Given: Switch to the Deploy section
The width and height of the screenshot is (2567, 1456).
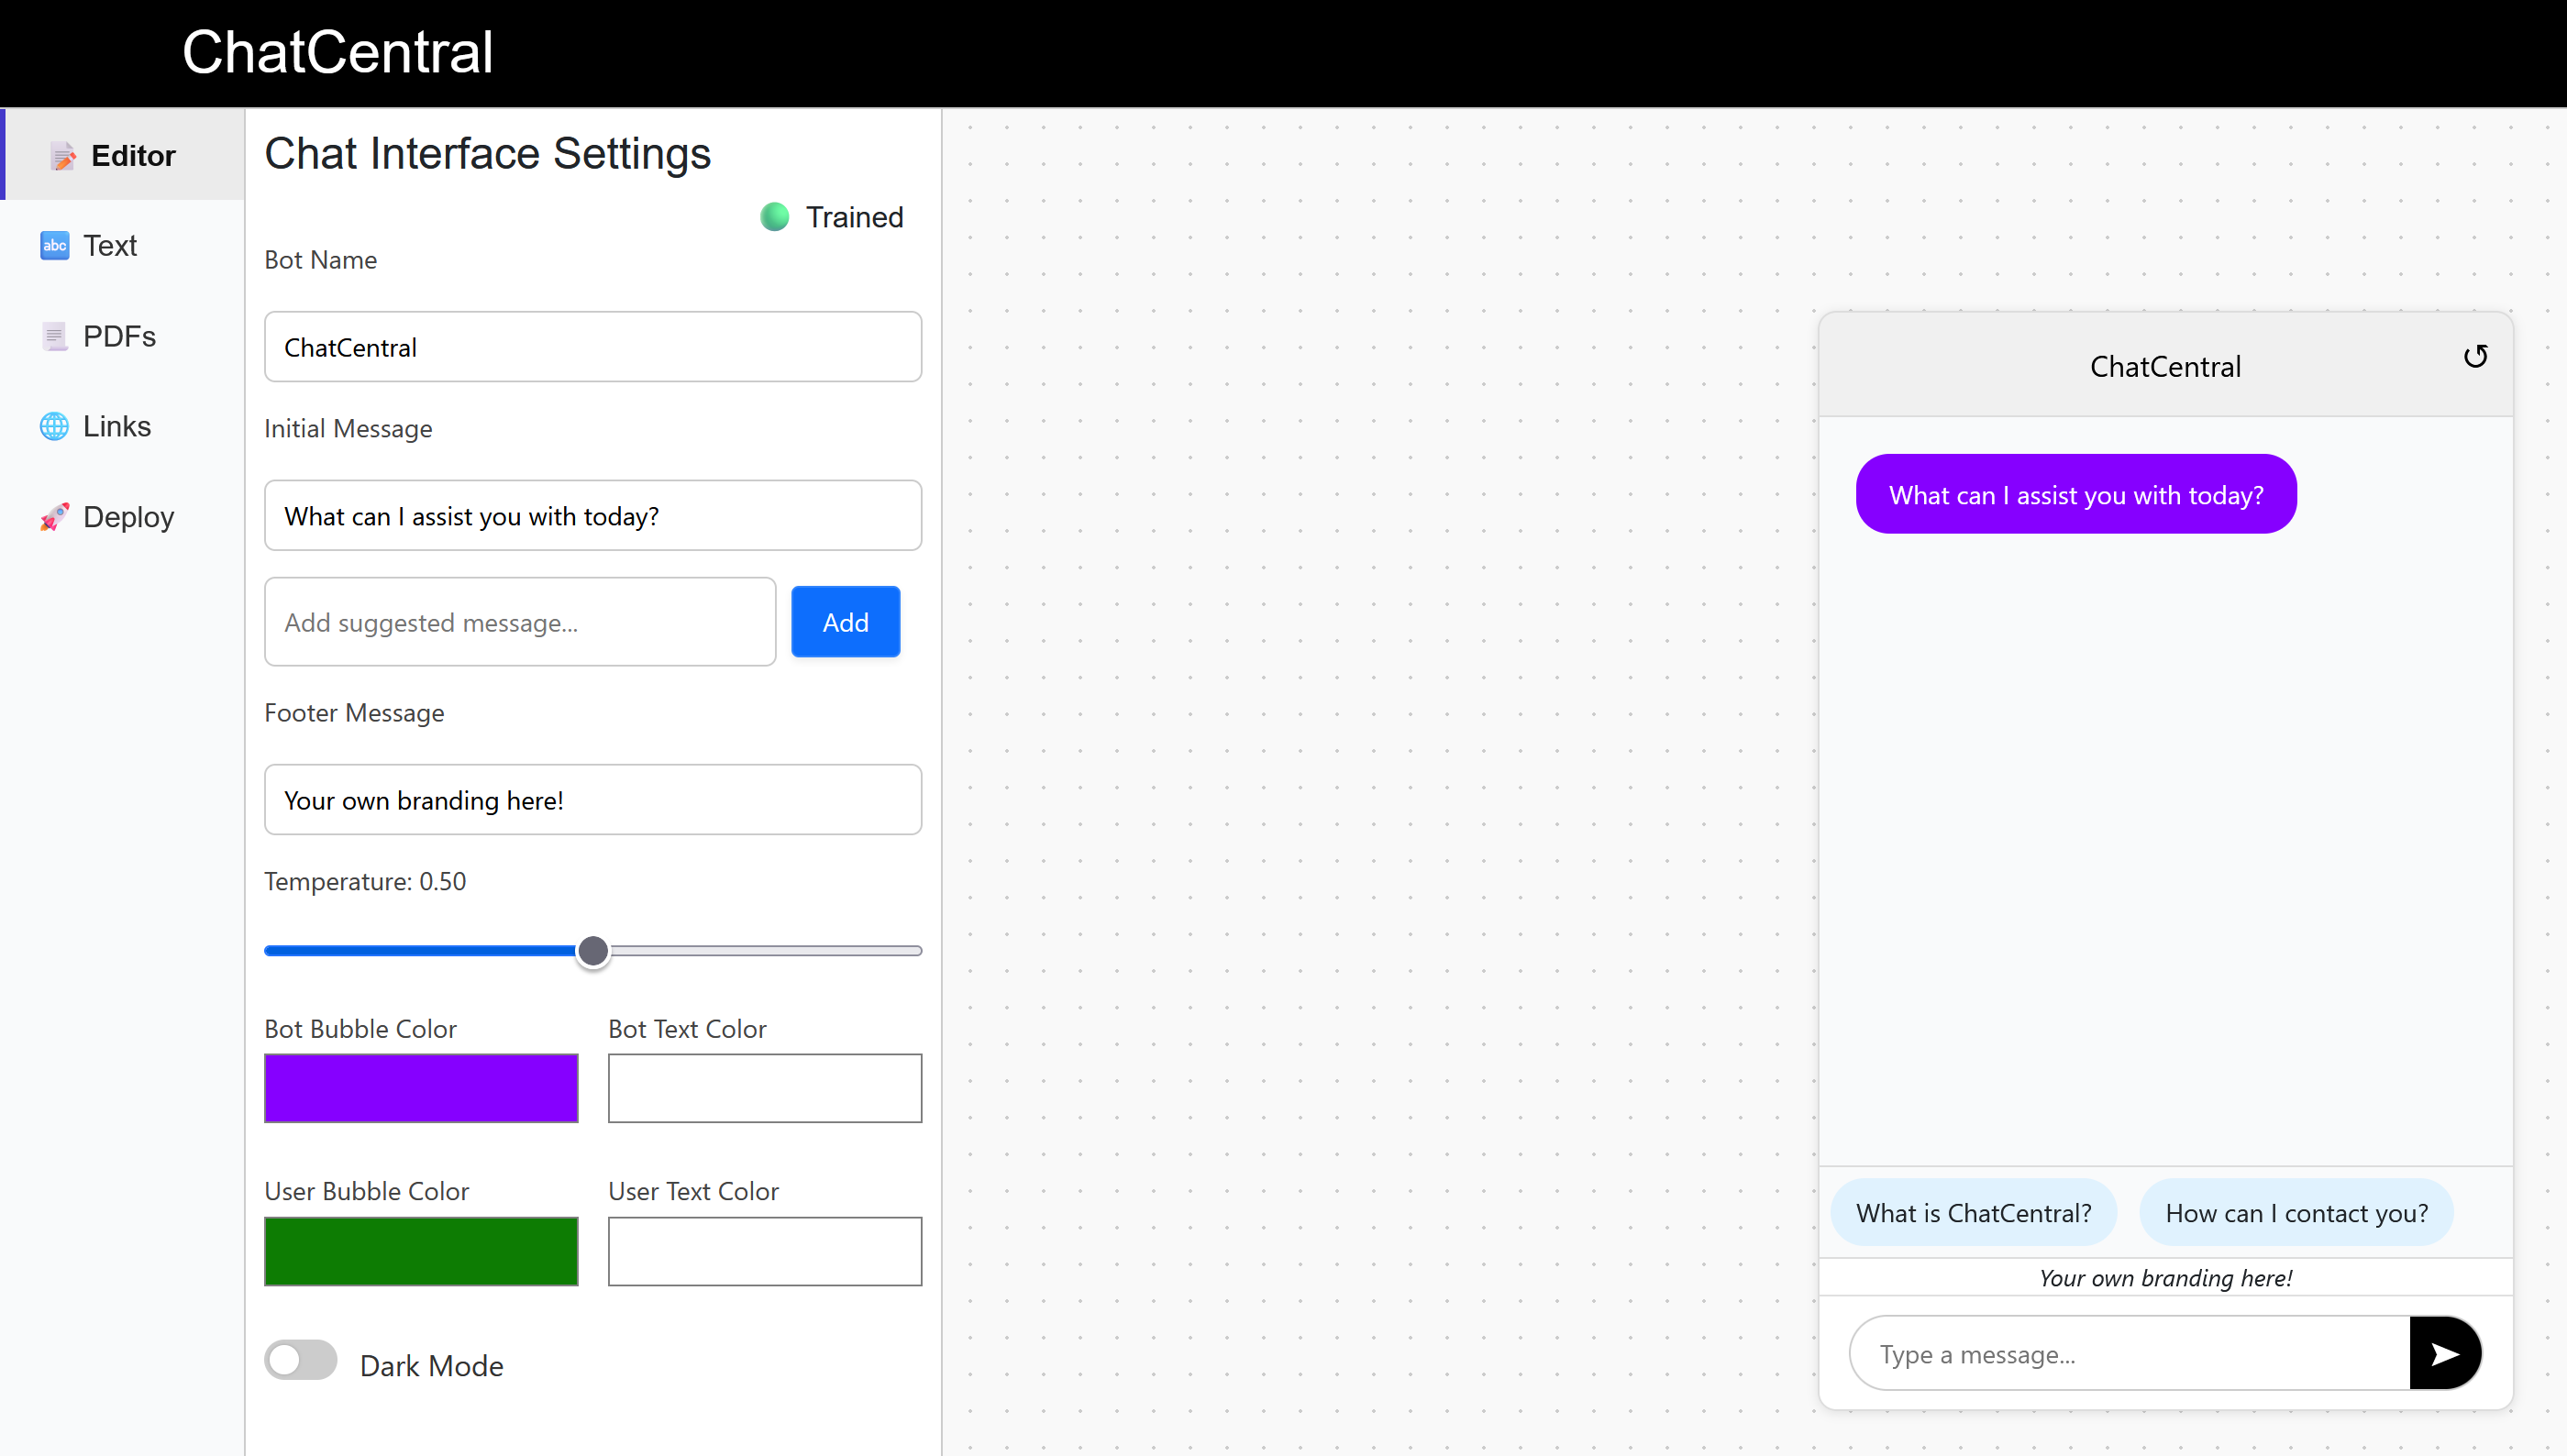Looking at the screenshot, I should (x=128, y=517).
